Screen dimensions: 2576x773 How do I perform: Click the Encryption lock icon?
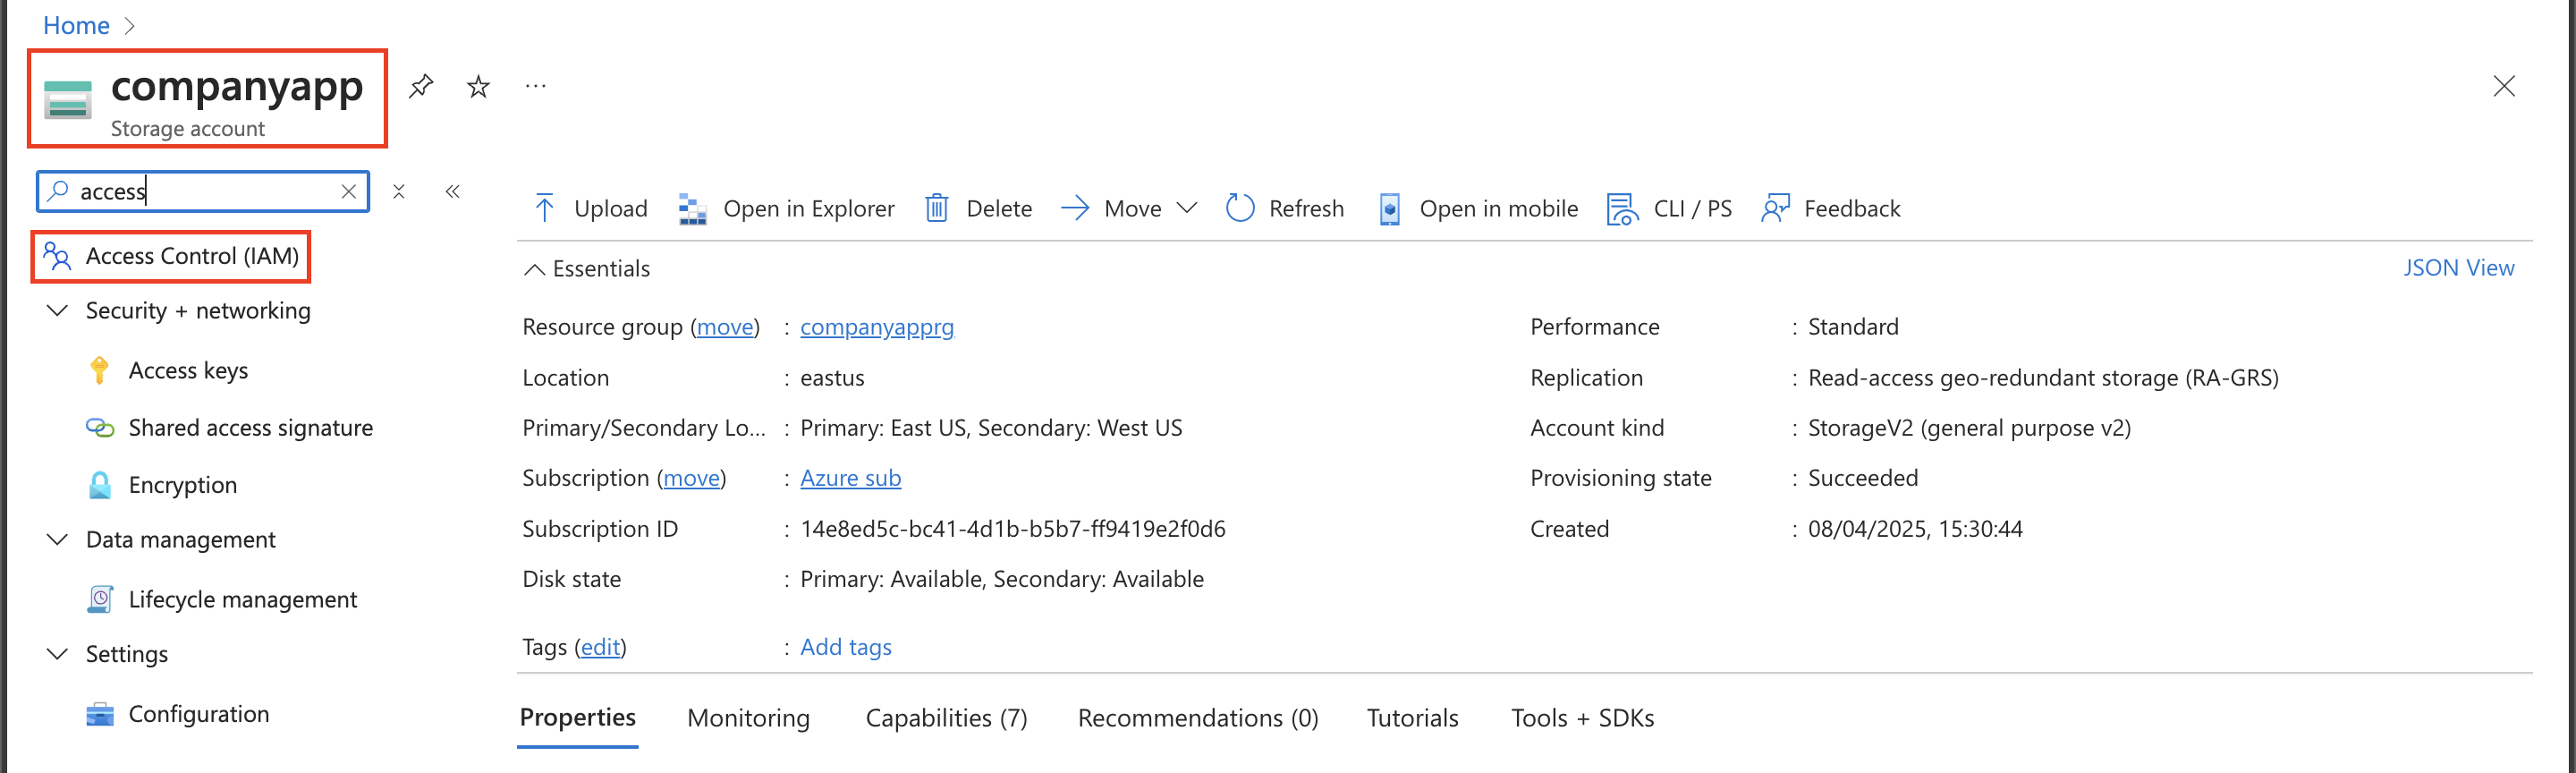tap(99, 485)
